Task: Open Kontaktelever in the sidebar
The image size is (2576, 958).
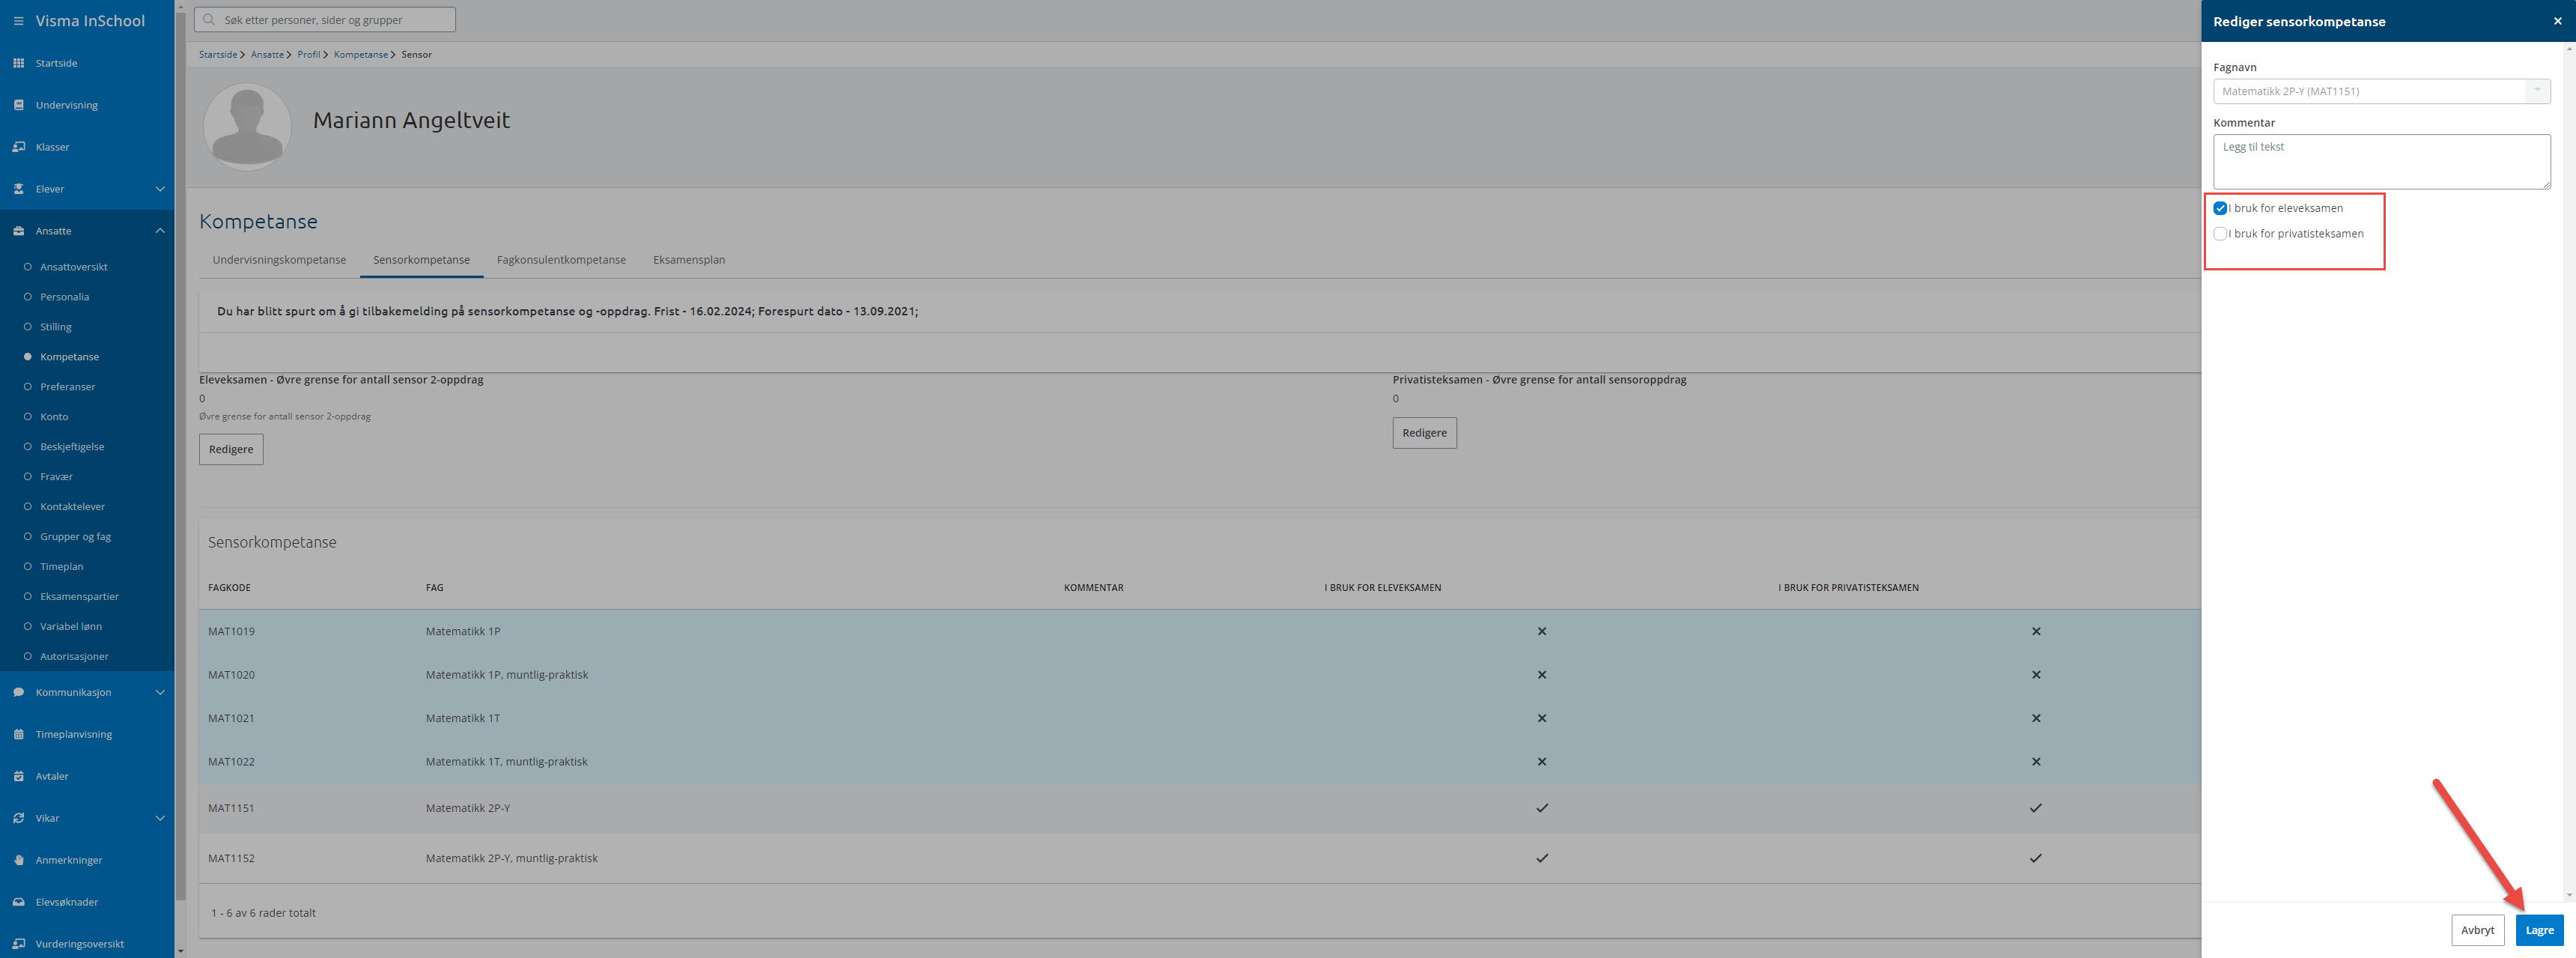Action: click(72, 507)
